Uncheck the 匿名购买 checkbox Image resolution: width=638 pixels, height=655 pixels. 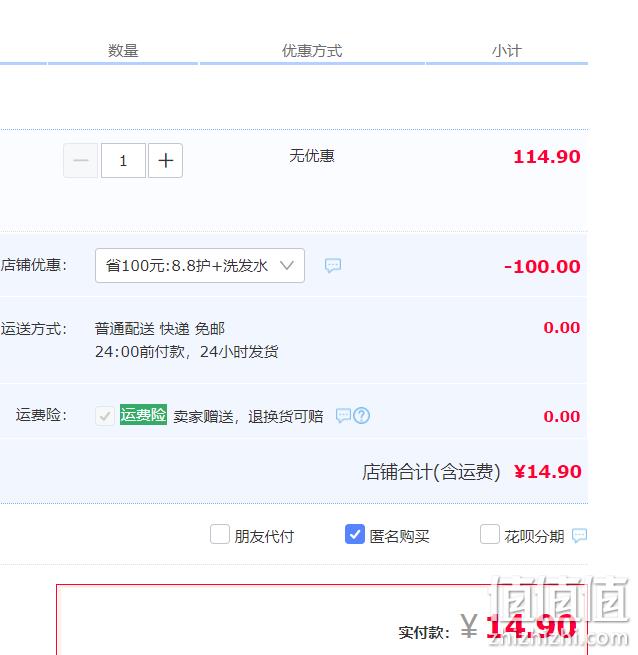[x=355, y=534]
